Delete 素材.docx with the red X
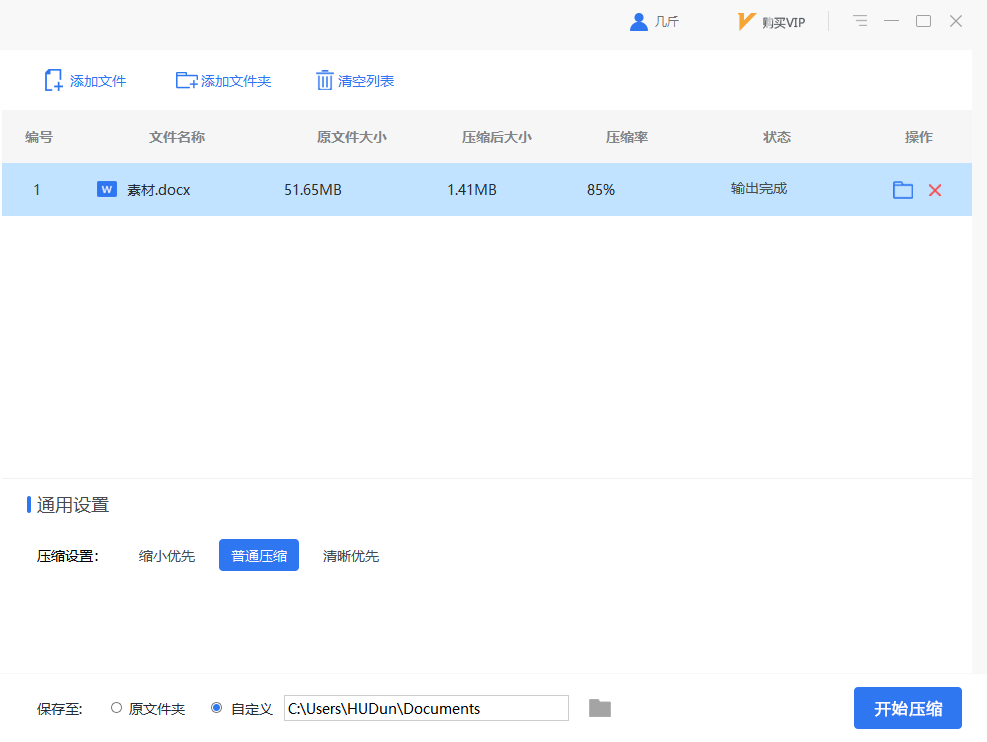987x742 pixels. pyautogui.click(x=935, y=190)
